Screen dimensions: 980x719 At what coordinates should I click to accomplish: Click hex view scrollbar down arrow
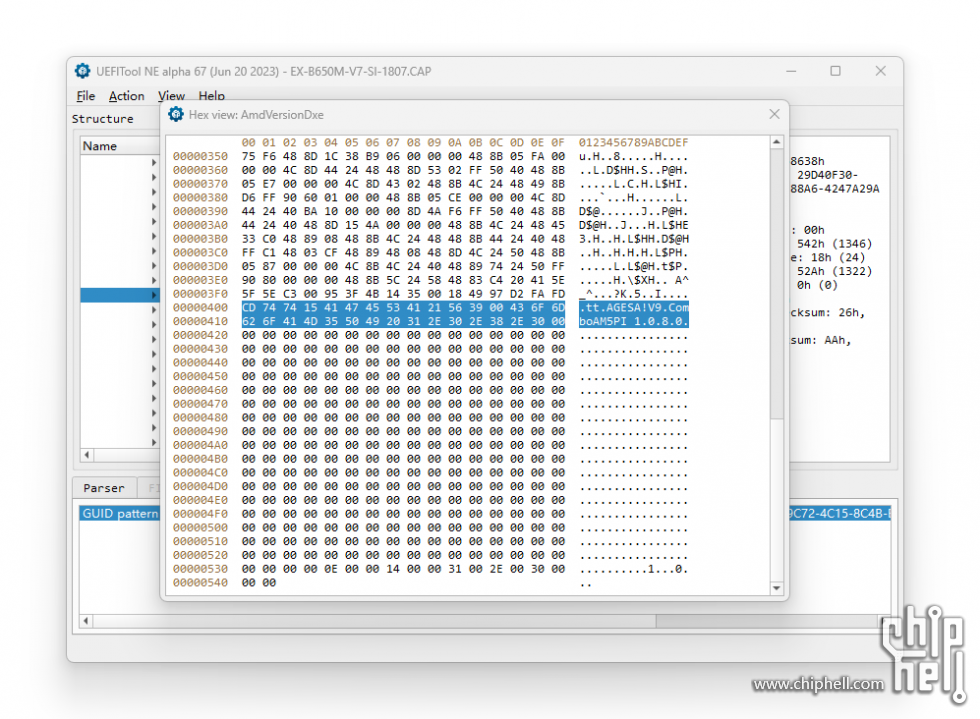(x=776, y=588)
